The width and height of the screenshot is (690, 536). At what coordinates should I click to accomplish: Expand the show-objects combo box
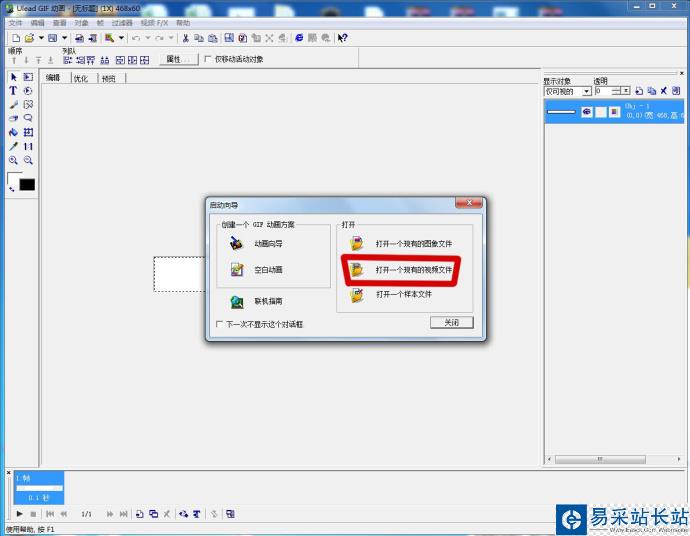586,92
